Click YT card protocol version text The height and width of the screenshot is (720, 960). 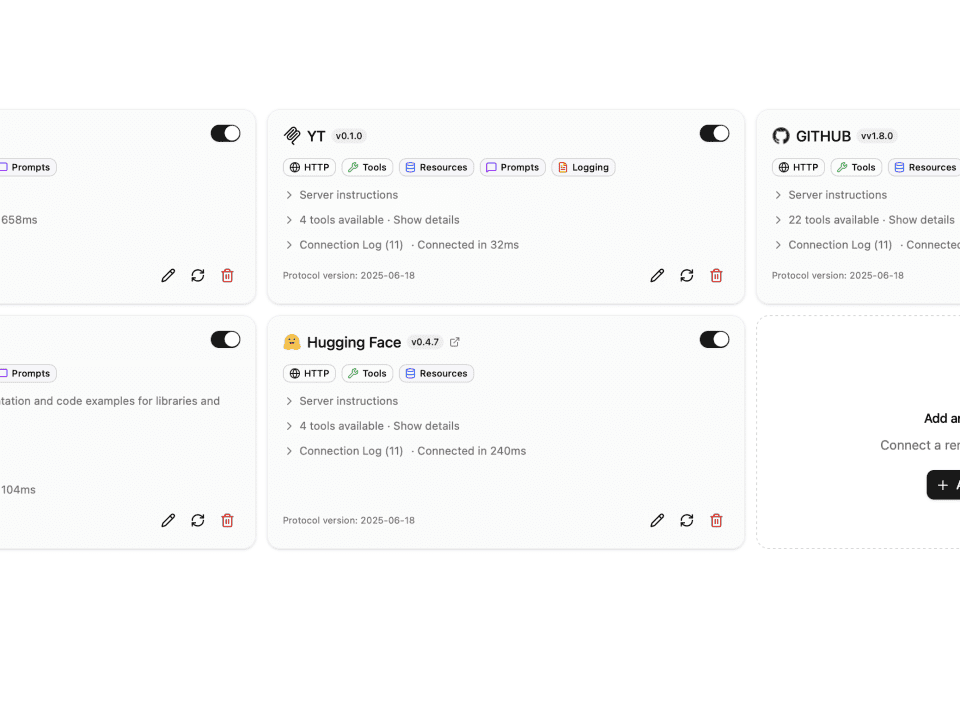click(349, 276)
